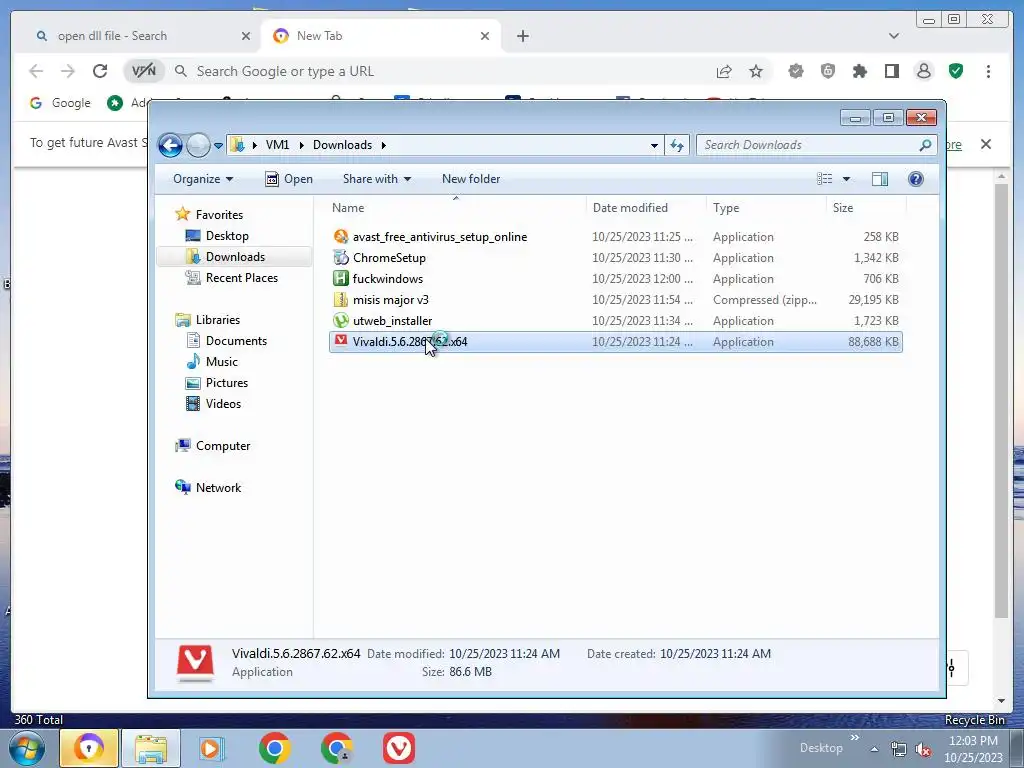The height and width of the screenshot is (768, 1024).
Task: Click the refresh button beside address bar
Action: pos(677,145)
